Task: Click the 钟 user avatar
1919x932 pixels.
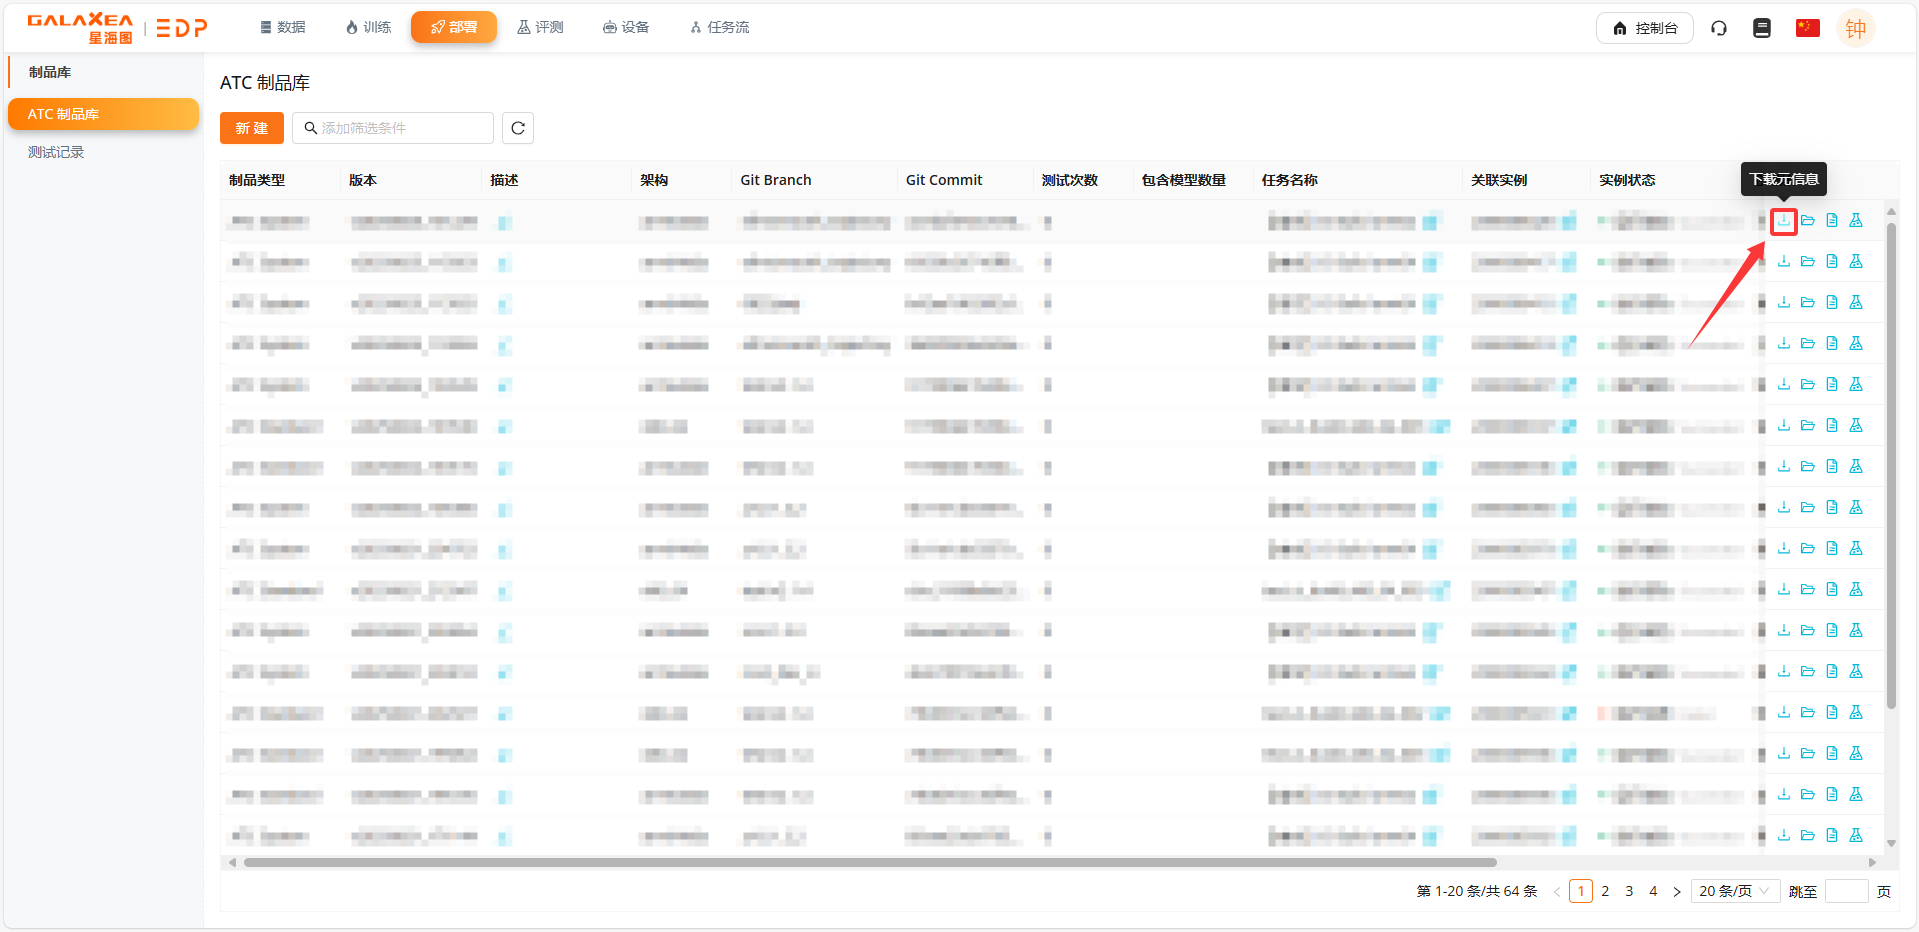Action: pos(1855,28)
